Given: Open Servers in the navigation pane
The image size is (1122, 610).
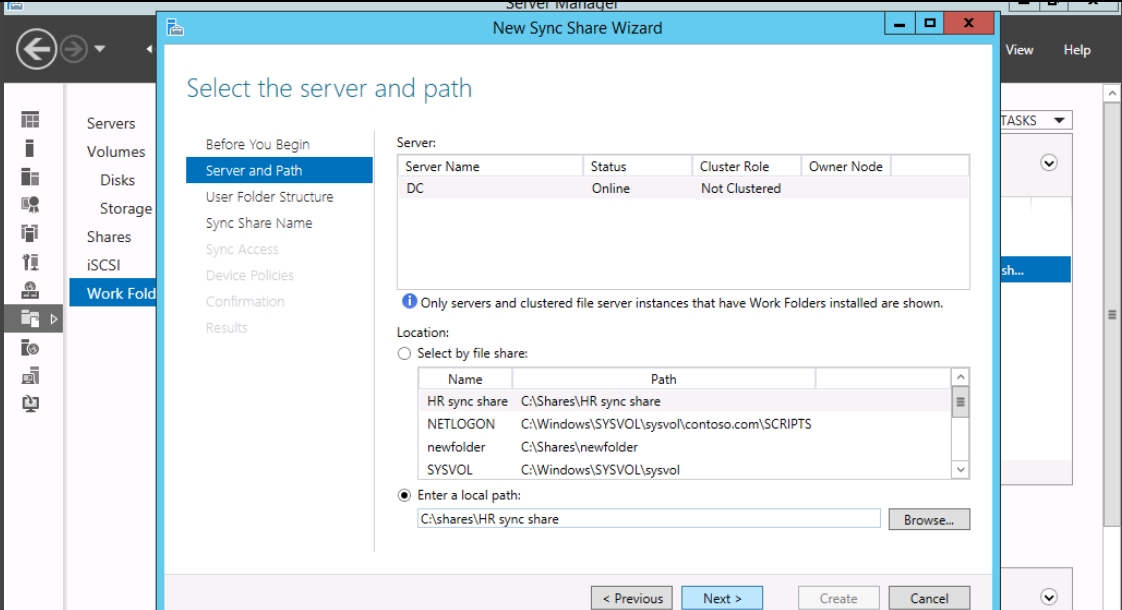Looking at the screenshot, I should (x=111, y=123).
